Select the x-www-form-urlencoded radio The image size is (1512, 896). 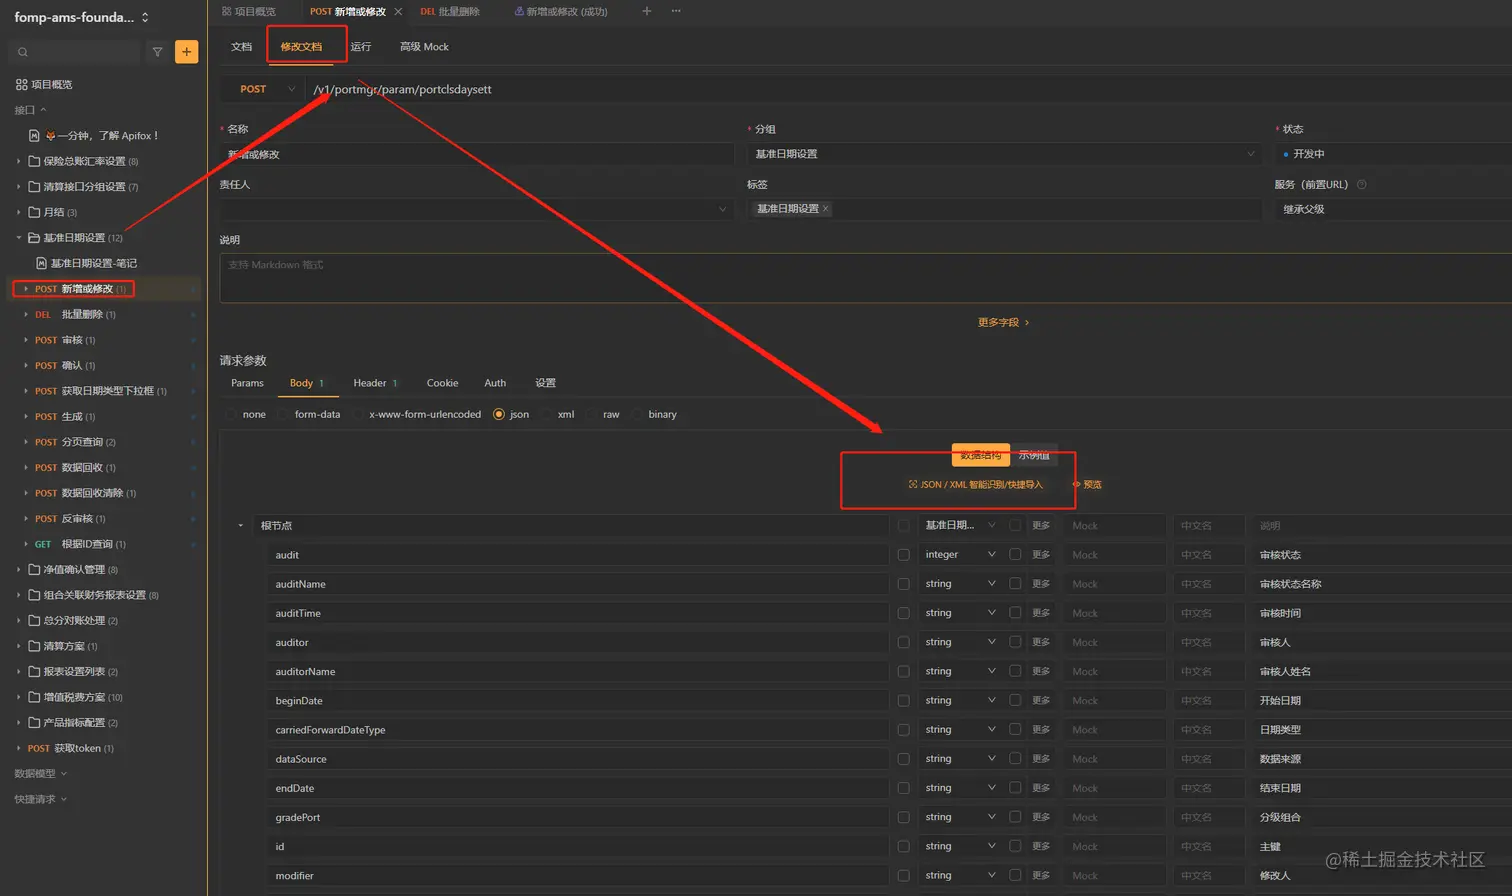358,415
